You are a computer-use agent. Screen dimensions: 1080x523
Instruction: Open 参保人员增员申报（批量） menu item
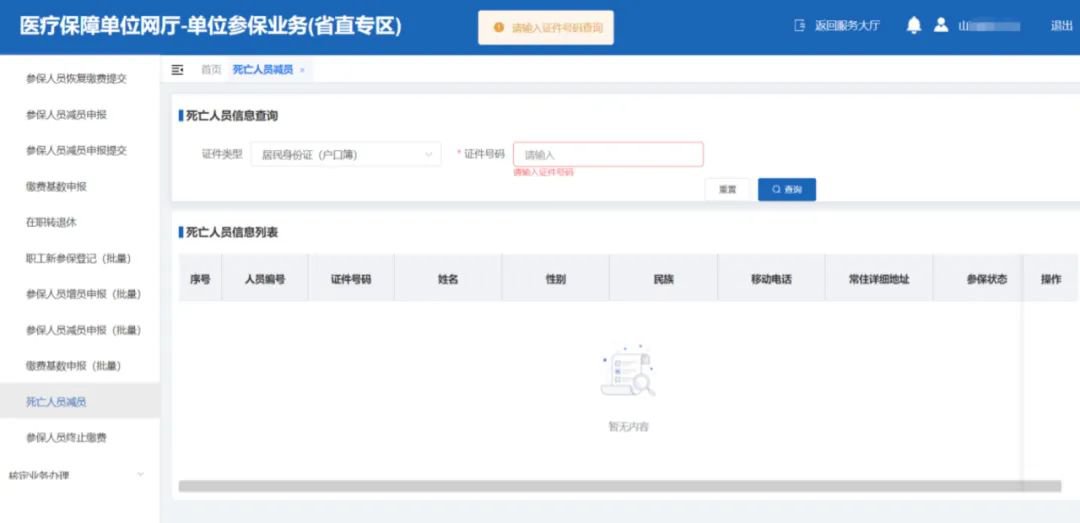pyautogui.click(x=83, y=294)
